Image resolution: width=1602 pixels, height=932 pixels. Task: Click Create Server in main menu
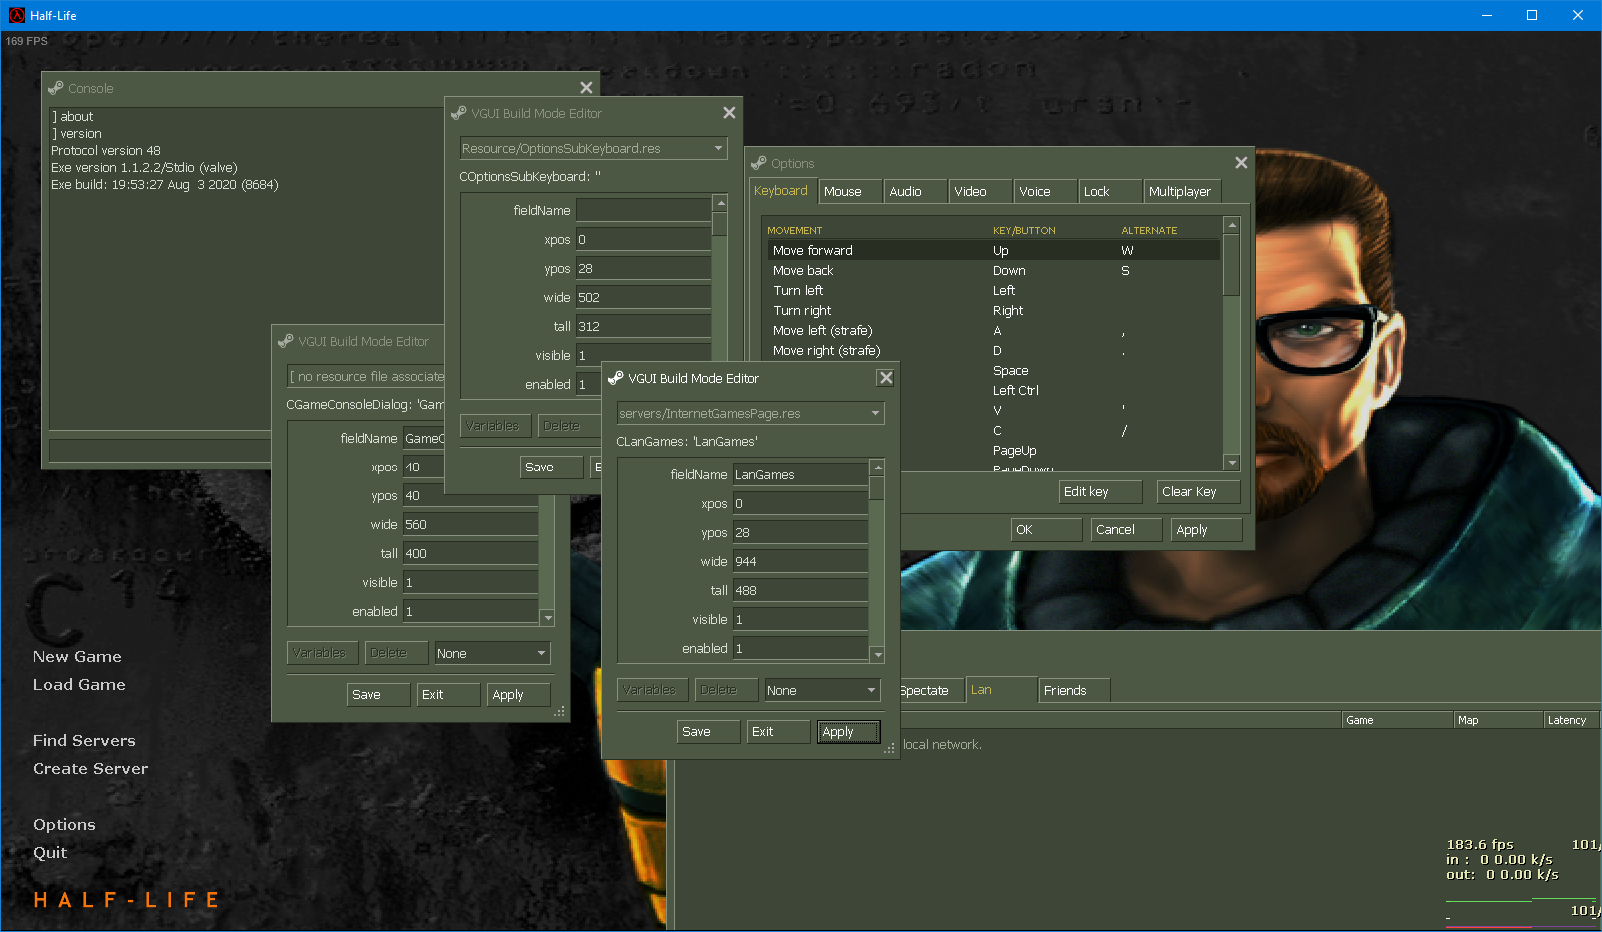[x=90, y=769]
